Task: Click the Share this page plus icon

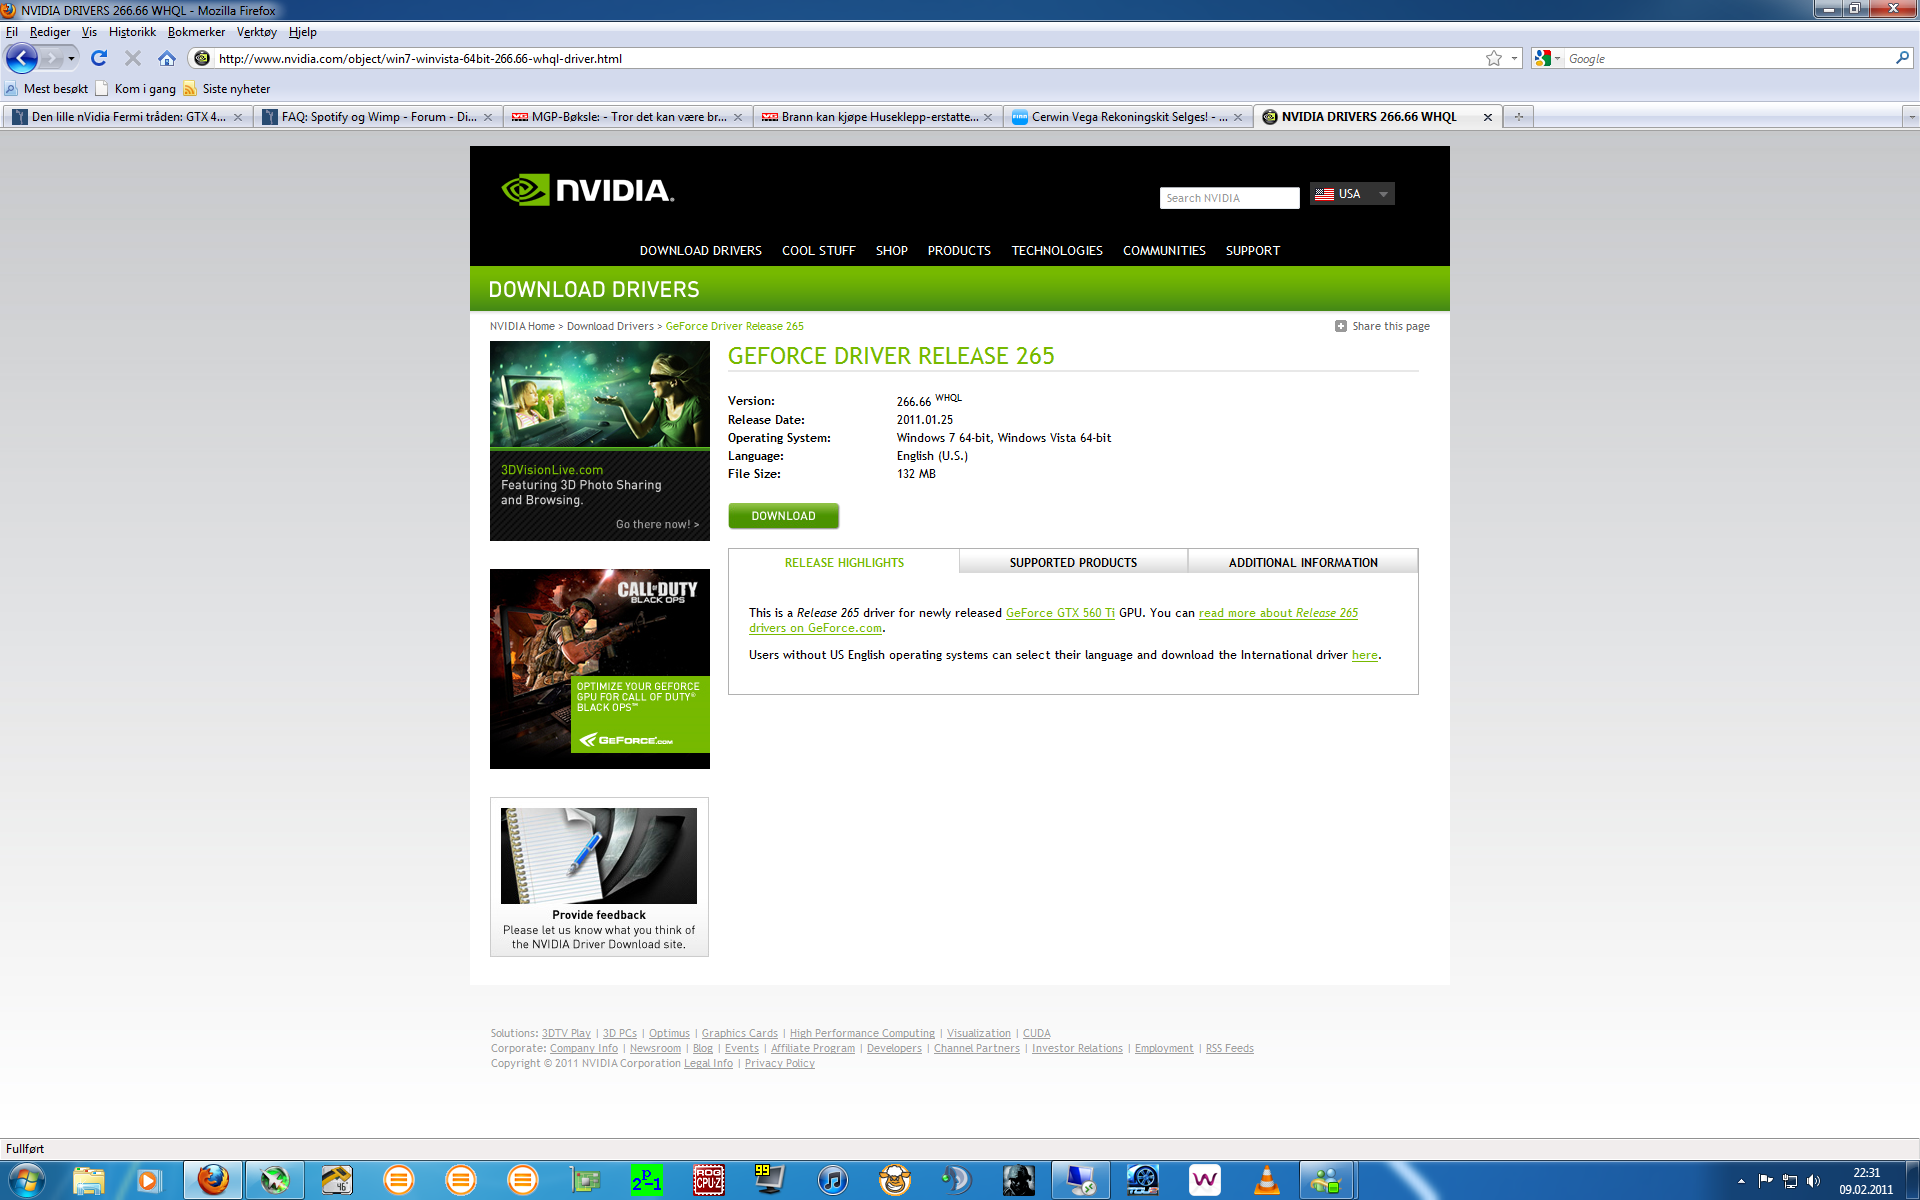Action: point(1341,326)
